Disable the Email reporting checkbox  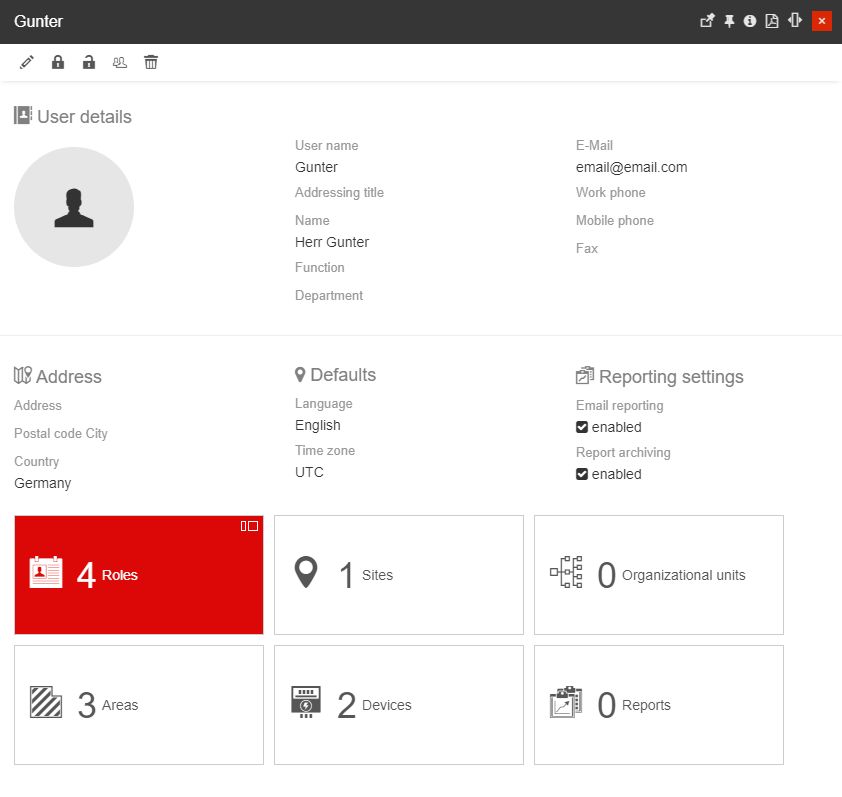click(x=582, y=427)
